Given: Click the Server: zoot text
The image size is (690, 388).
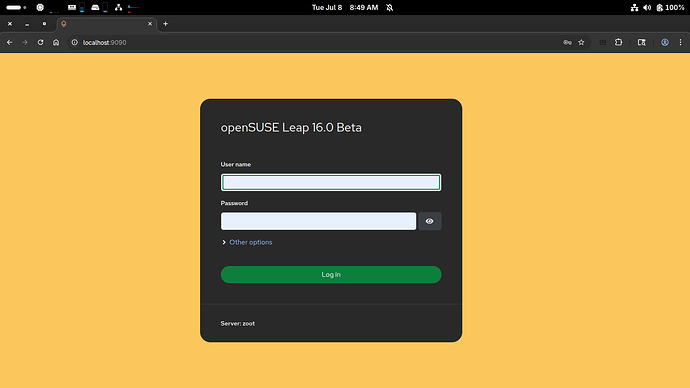Looking at the screenshot, I should point(238,323).
